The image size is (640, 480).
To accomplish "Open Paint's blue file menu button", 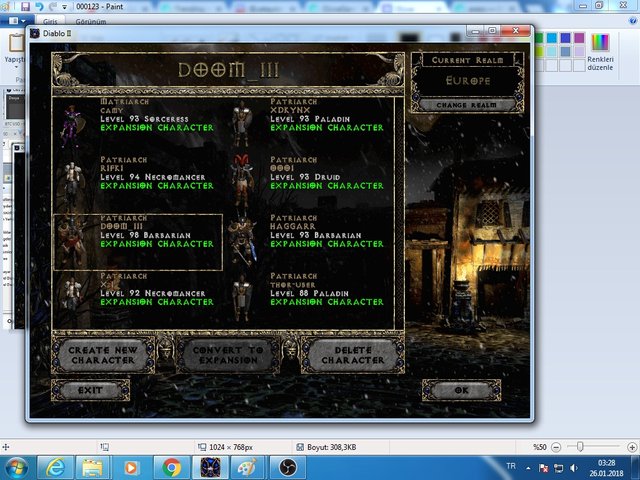I will [17, 20].
